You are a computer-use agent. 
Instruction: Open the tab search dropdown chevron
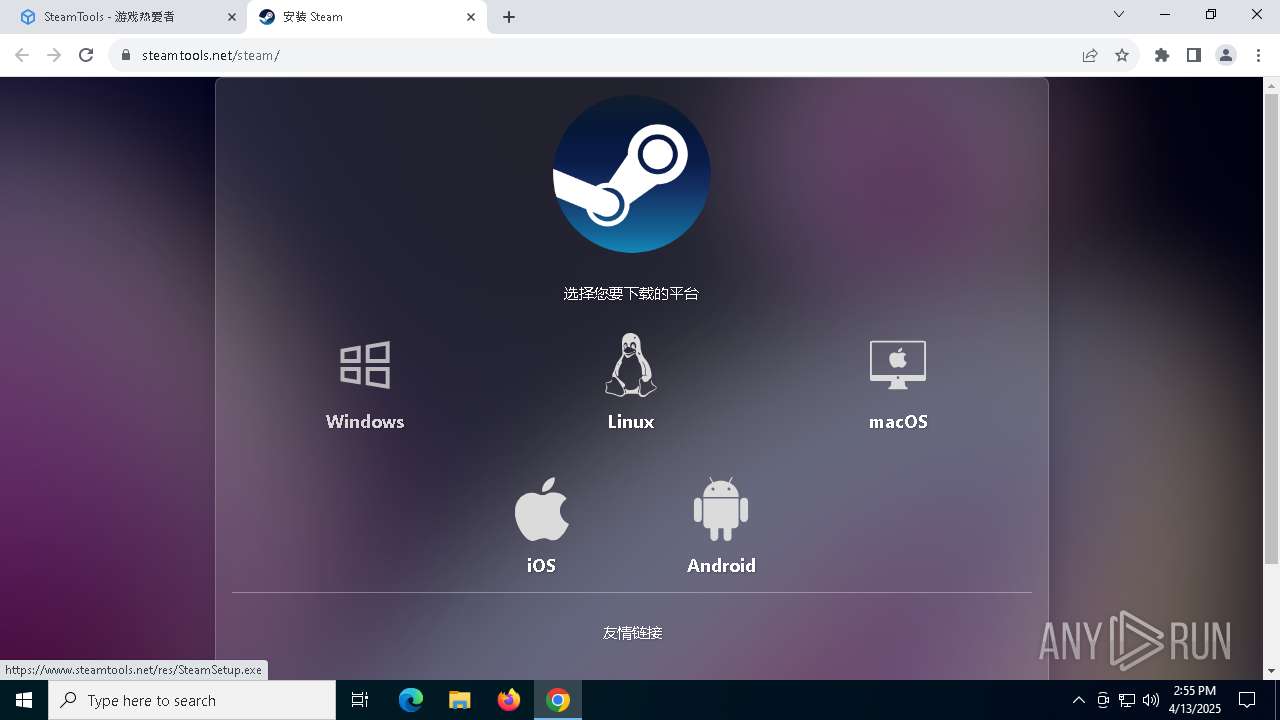pyautogui.click(x=1119, y=14)
